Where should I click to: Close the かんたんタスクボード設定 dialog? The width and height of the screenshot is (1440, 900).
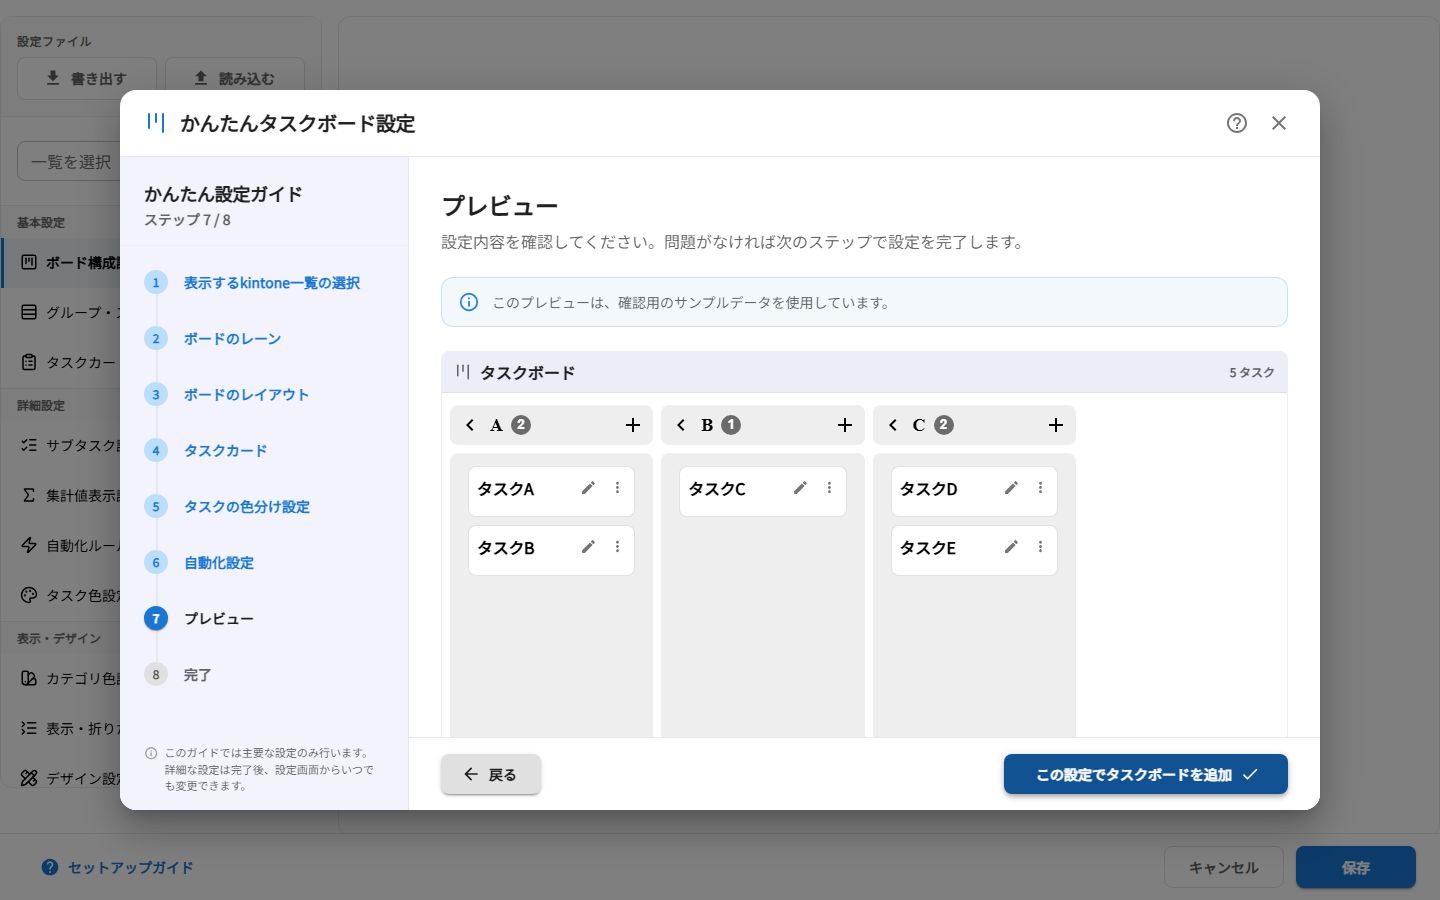coord(1279,123)
